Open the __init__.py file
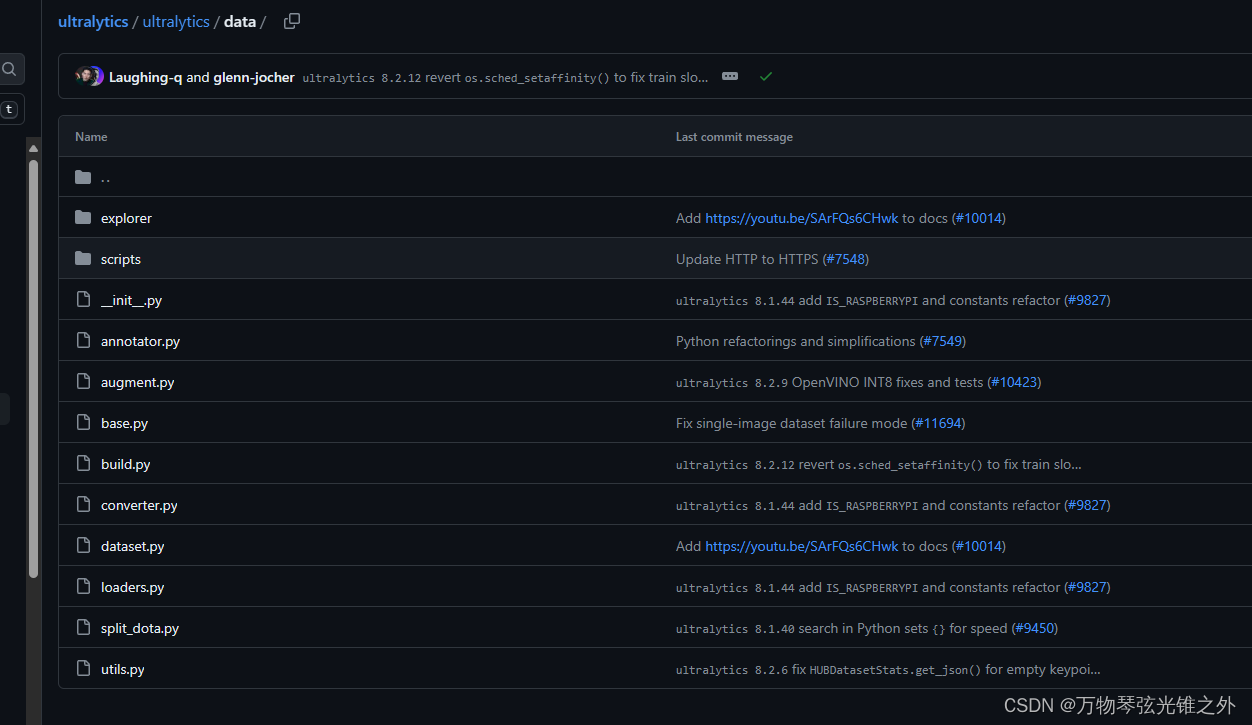Screen dimensions: 1252x725 131,300
